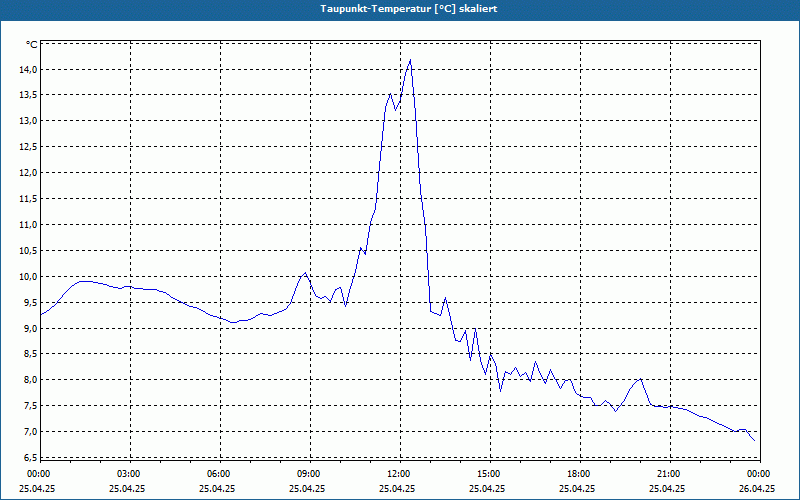
Task: Click the '13,0' y-axis value
Action: pyautogui.click(x=29, y=121)
